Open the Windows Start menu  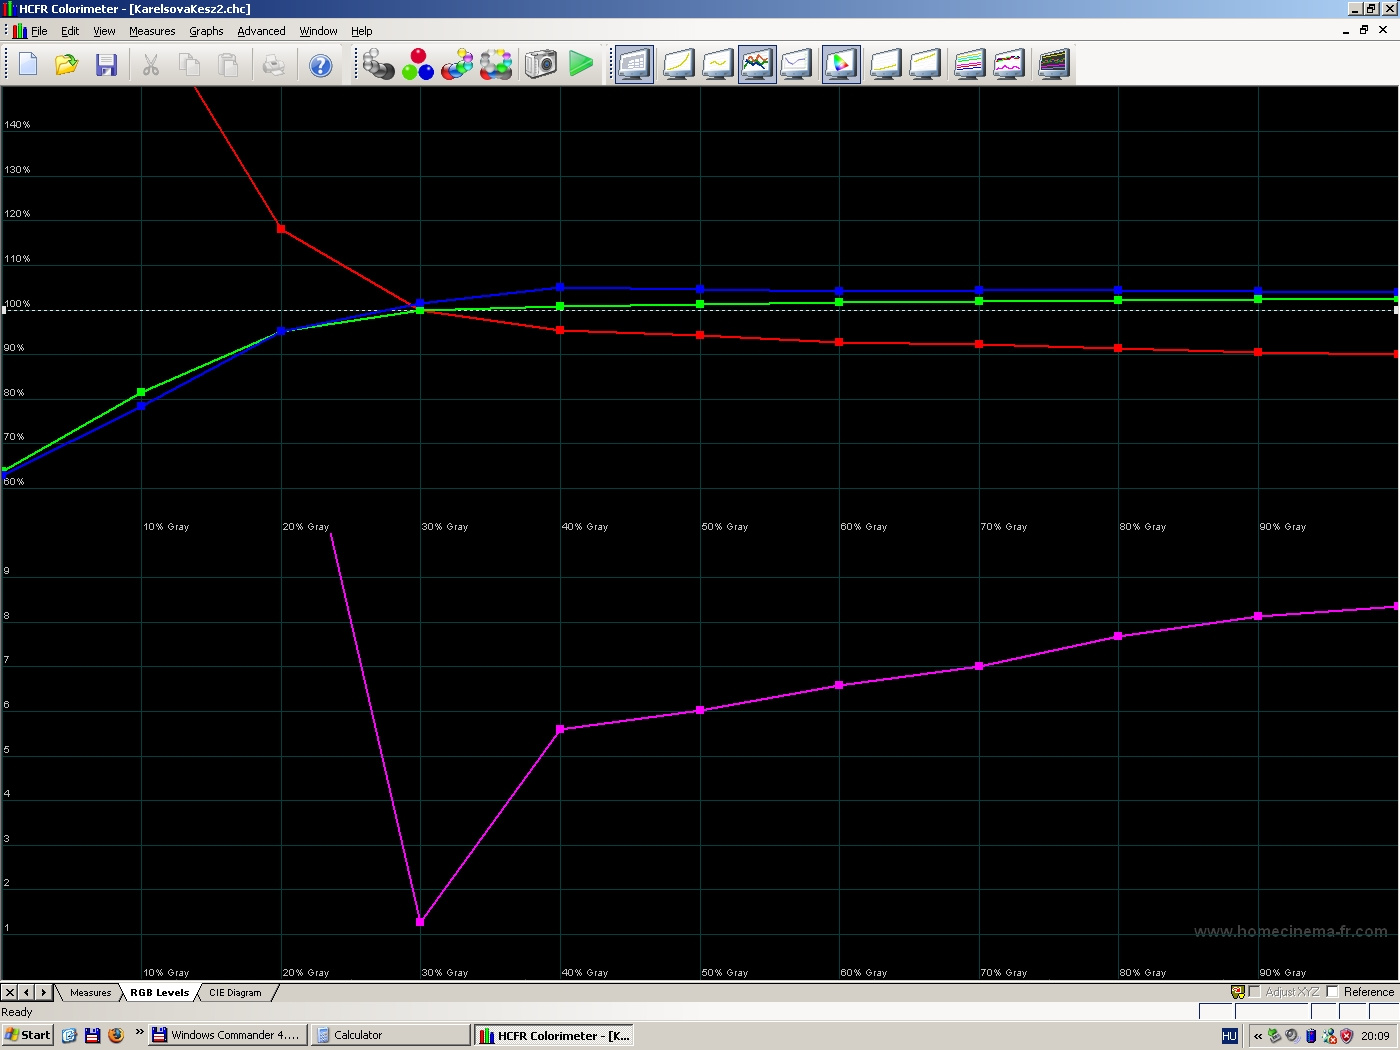(x=27, y=1035)
